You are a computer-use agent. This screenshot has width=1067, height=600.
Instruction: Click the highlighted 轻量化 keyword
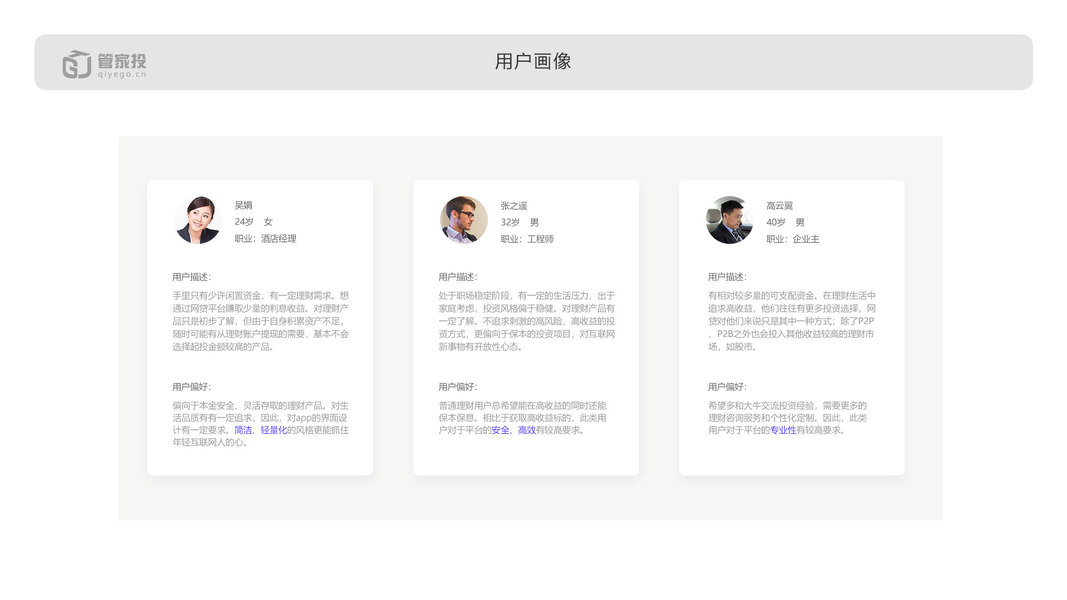(274, 430)
